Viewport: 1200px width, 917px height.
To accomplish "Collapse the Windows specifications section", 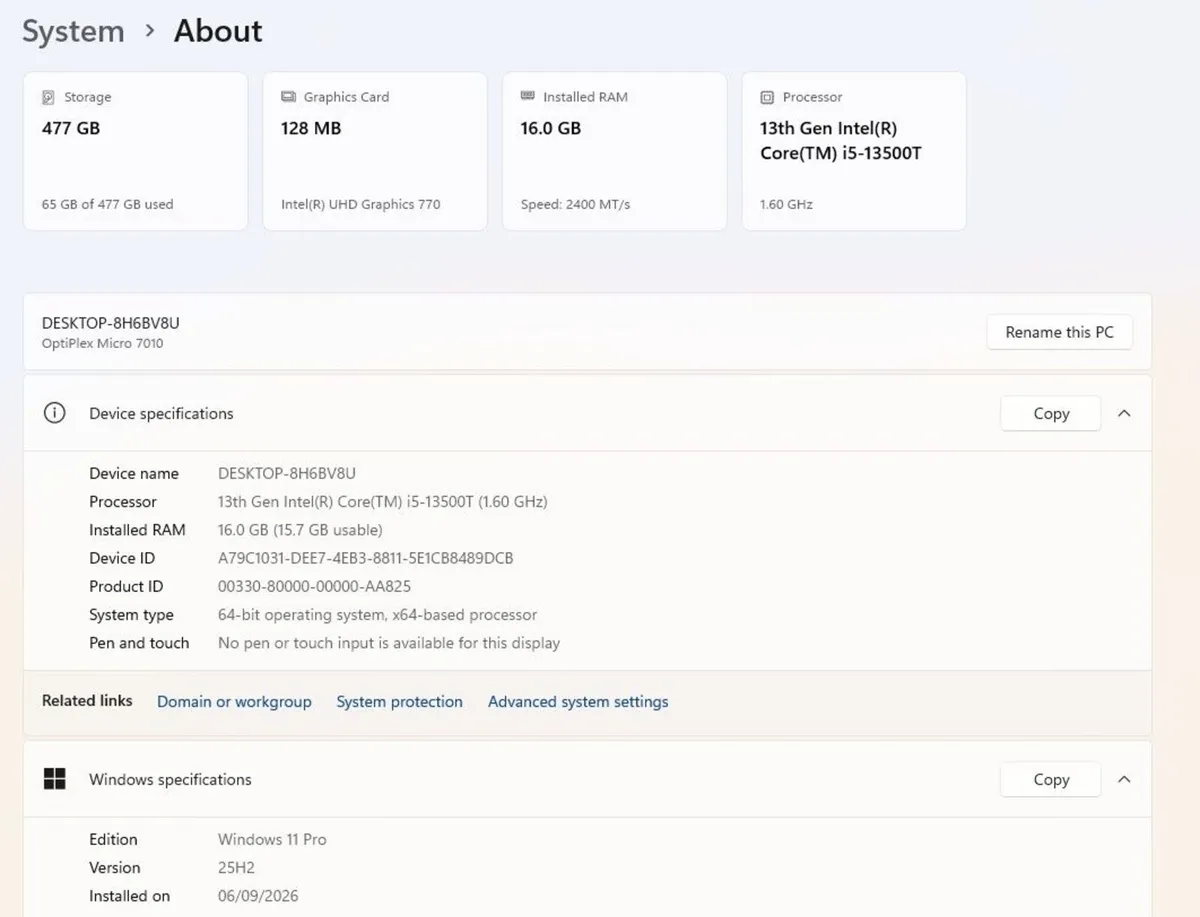I will [1124, 779].
